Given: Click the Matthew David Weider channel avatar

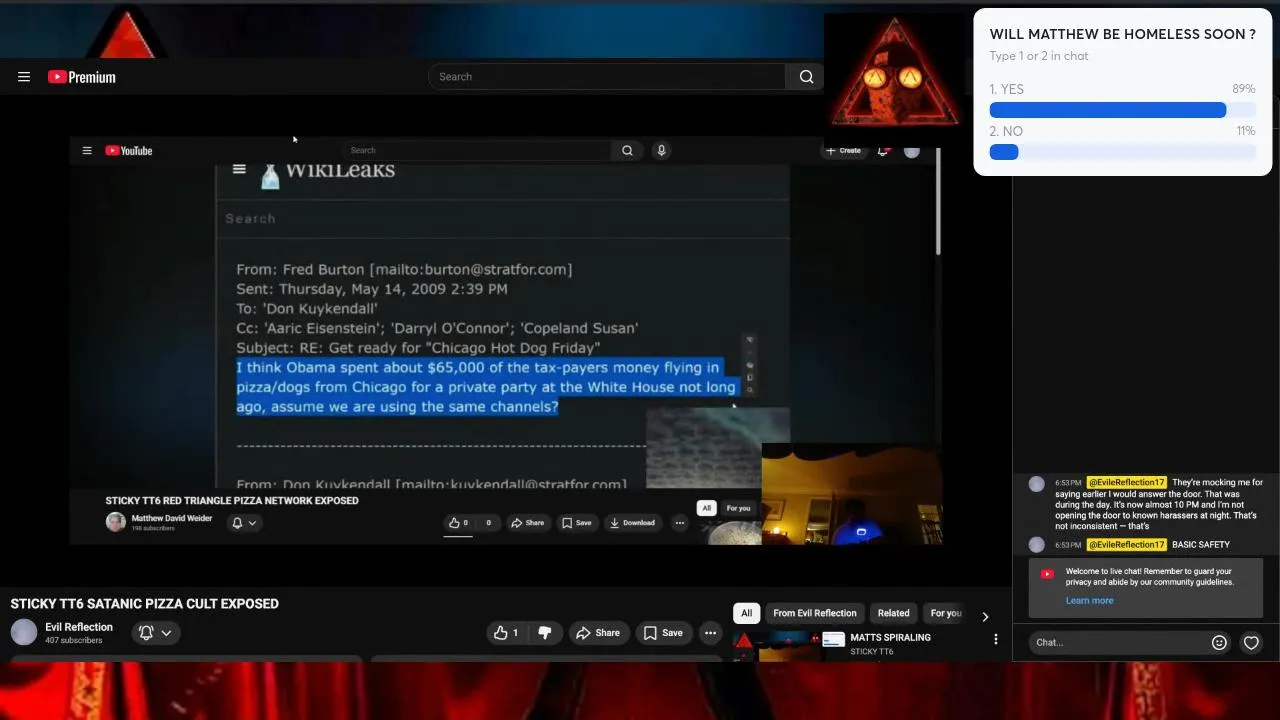Looking at the screenshot, I should tap(116, 522).
